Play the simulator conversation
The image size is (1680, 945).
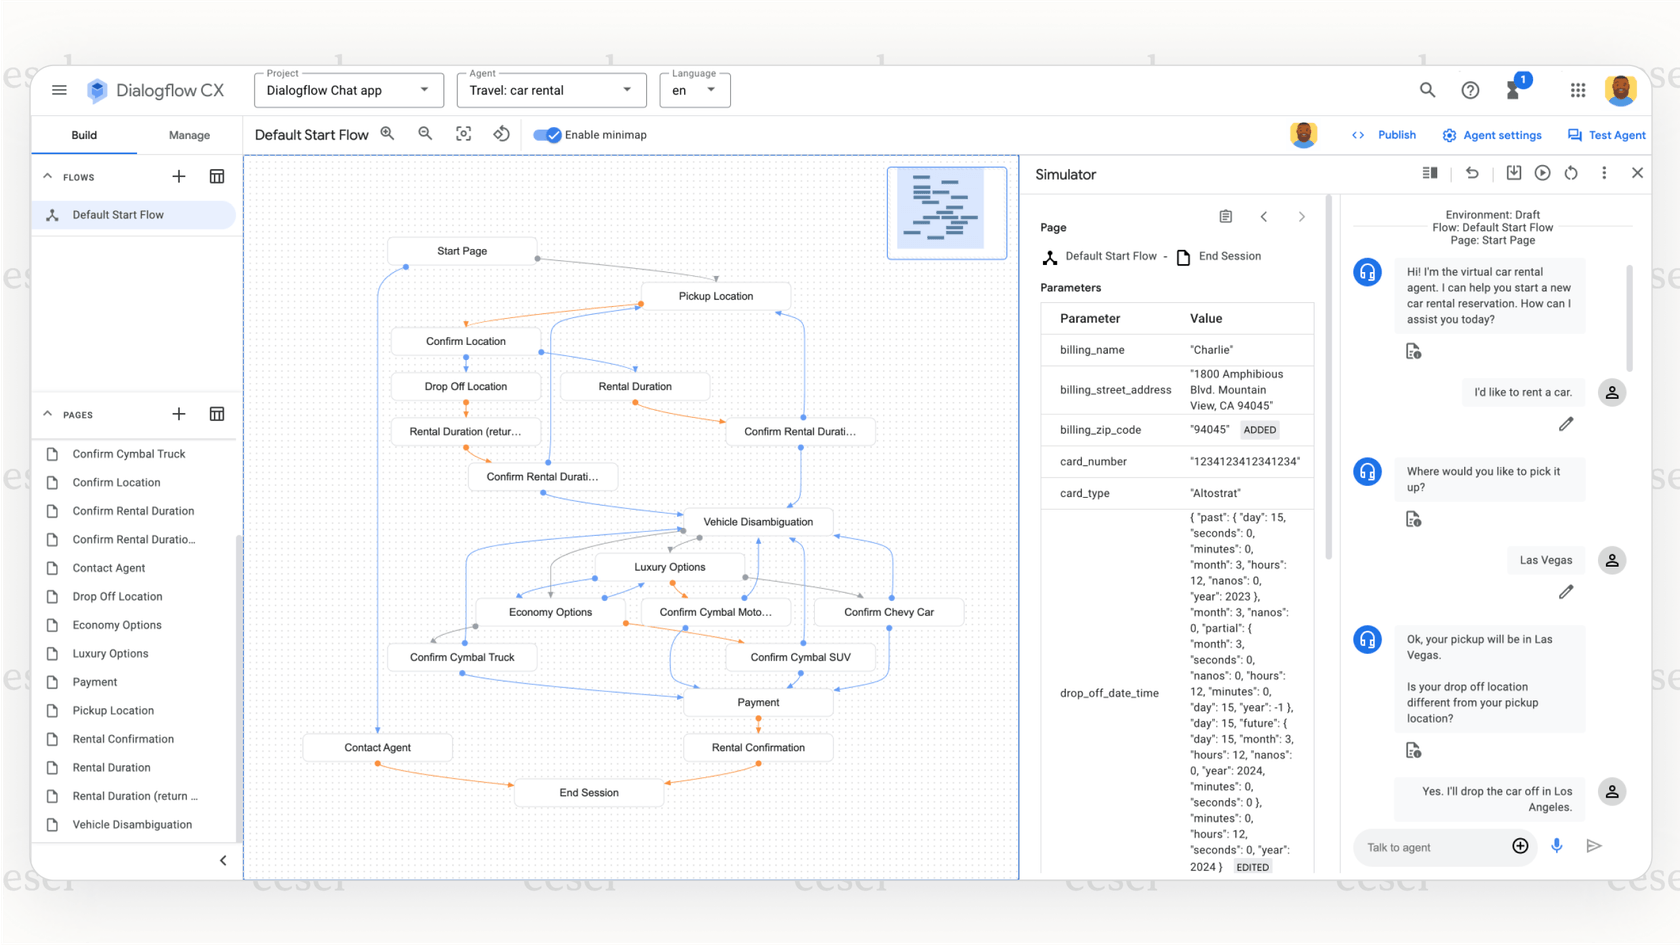pyautogui.click(x=1542, y=173)
